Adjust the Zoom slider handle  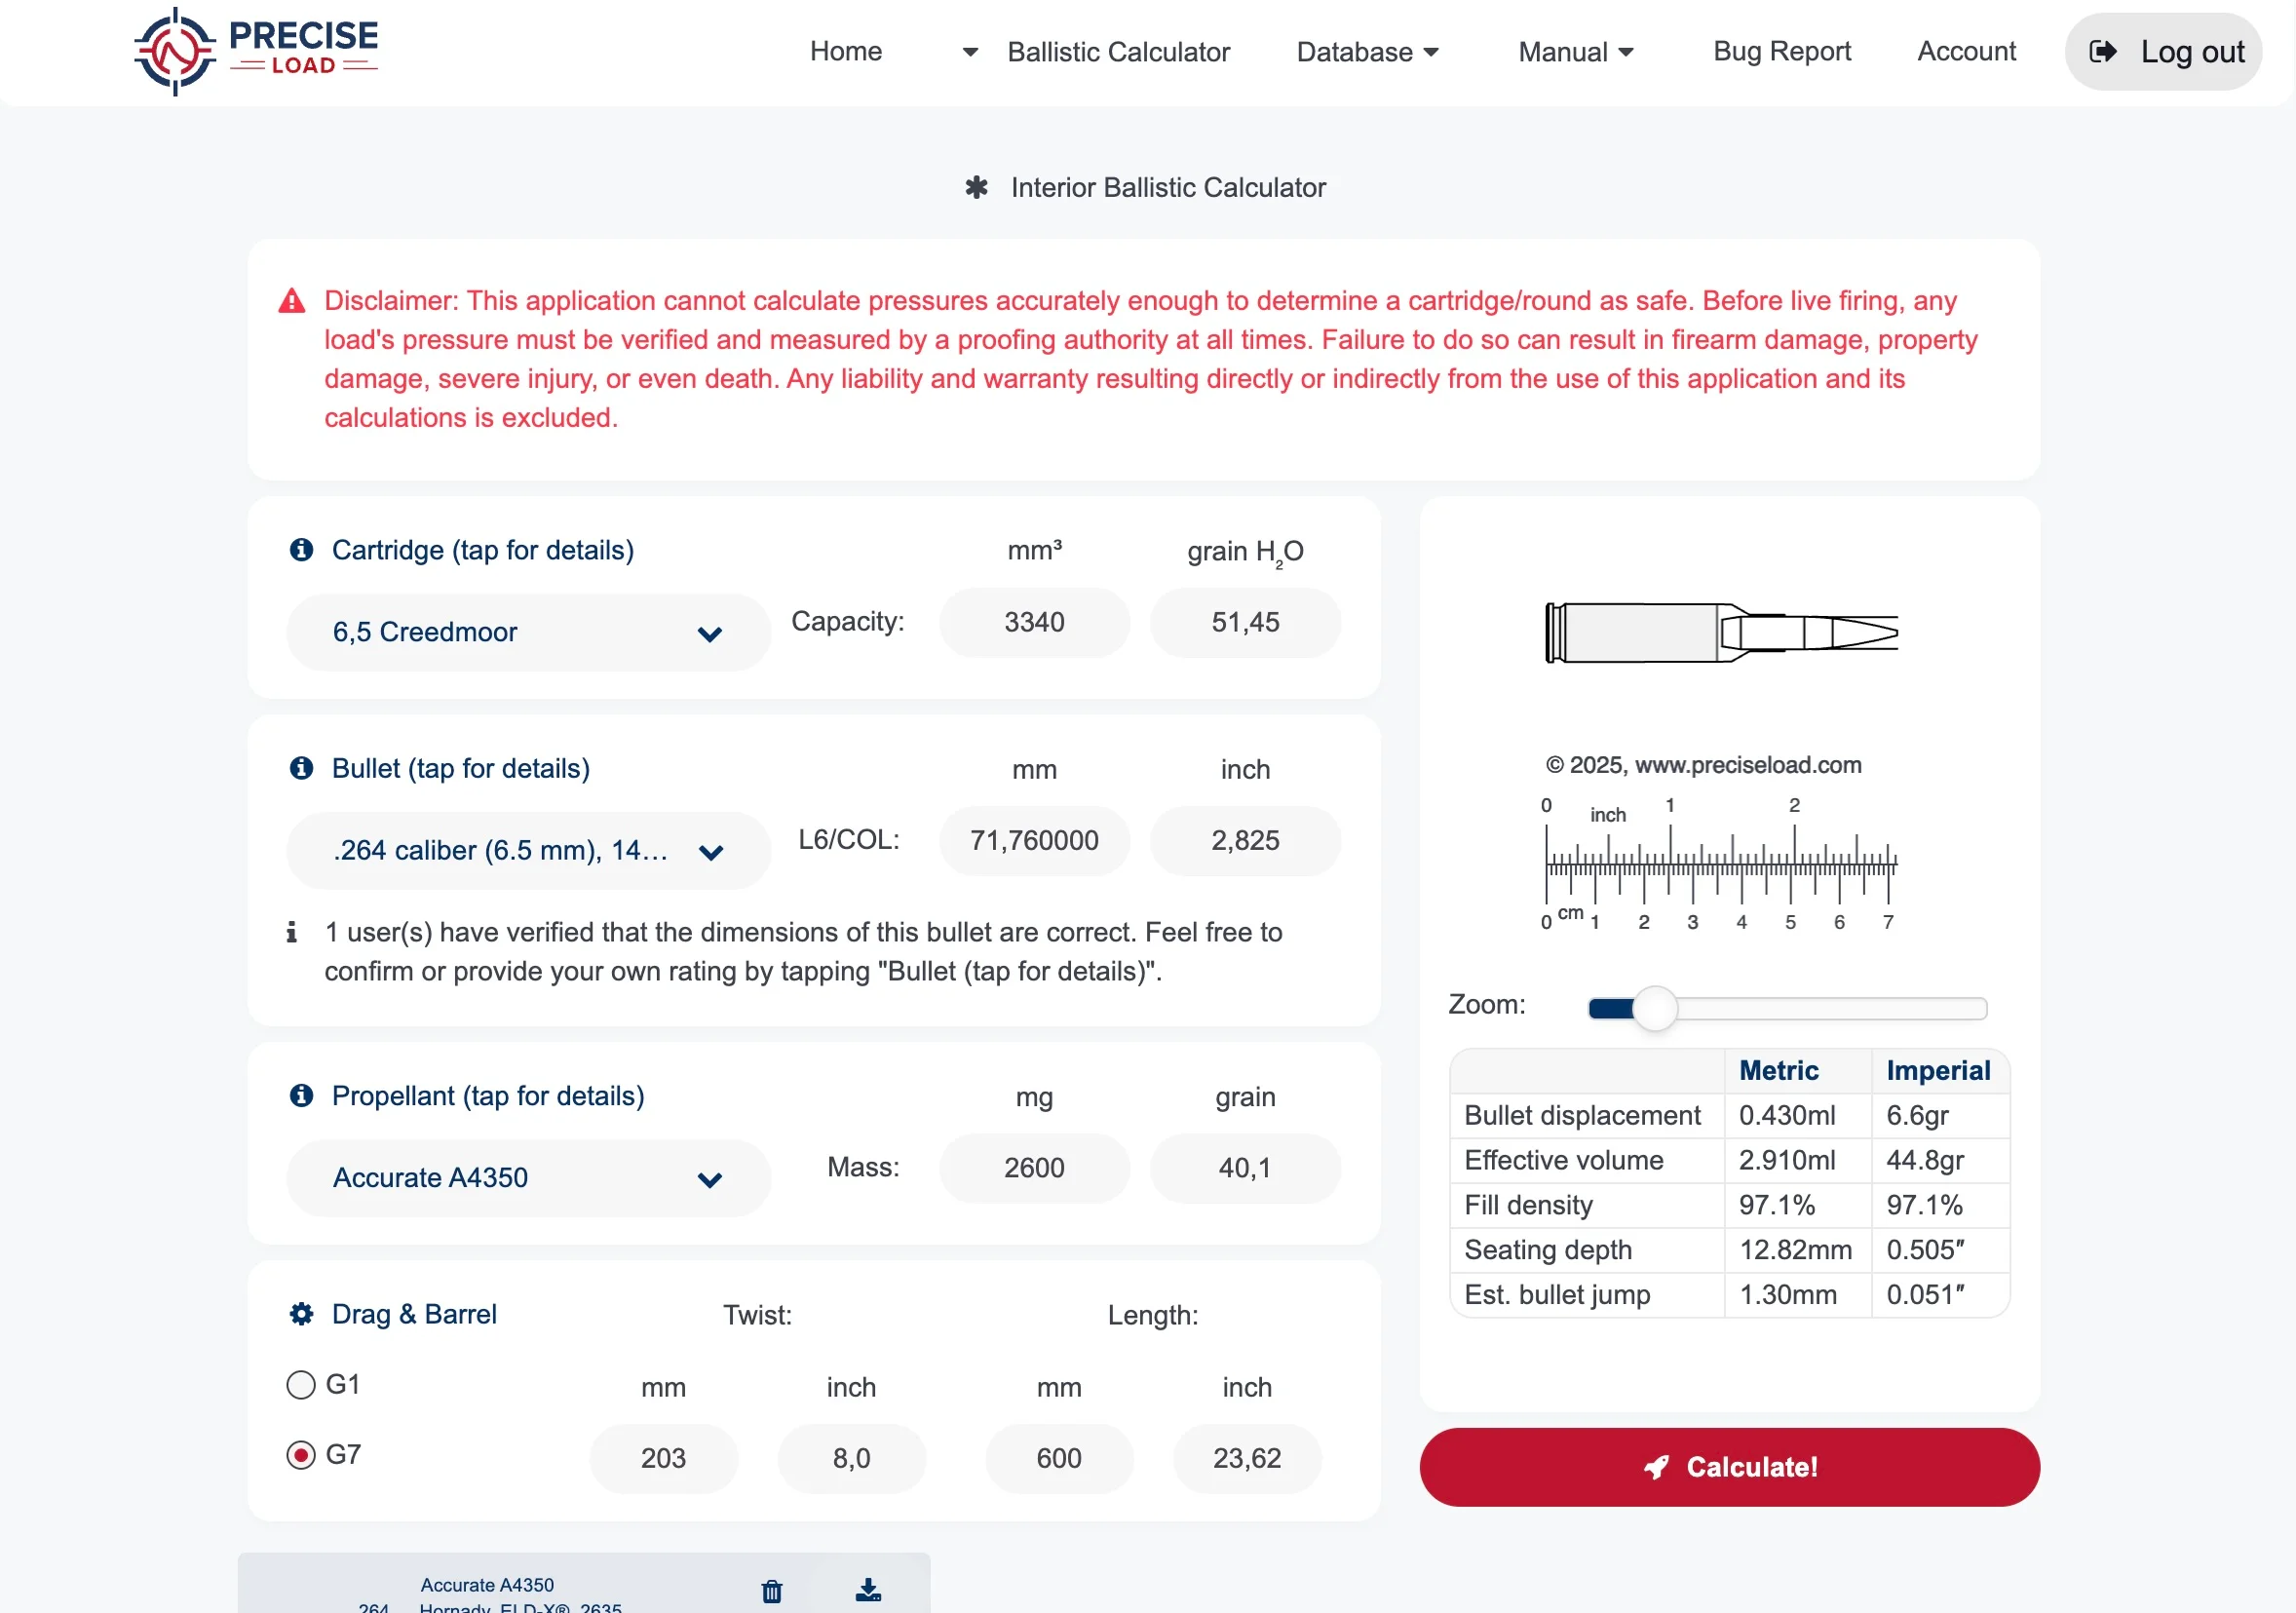pos(1655,1008)
